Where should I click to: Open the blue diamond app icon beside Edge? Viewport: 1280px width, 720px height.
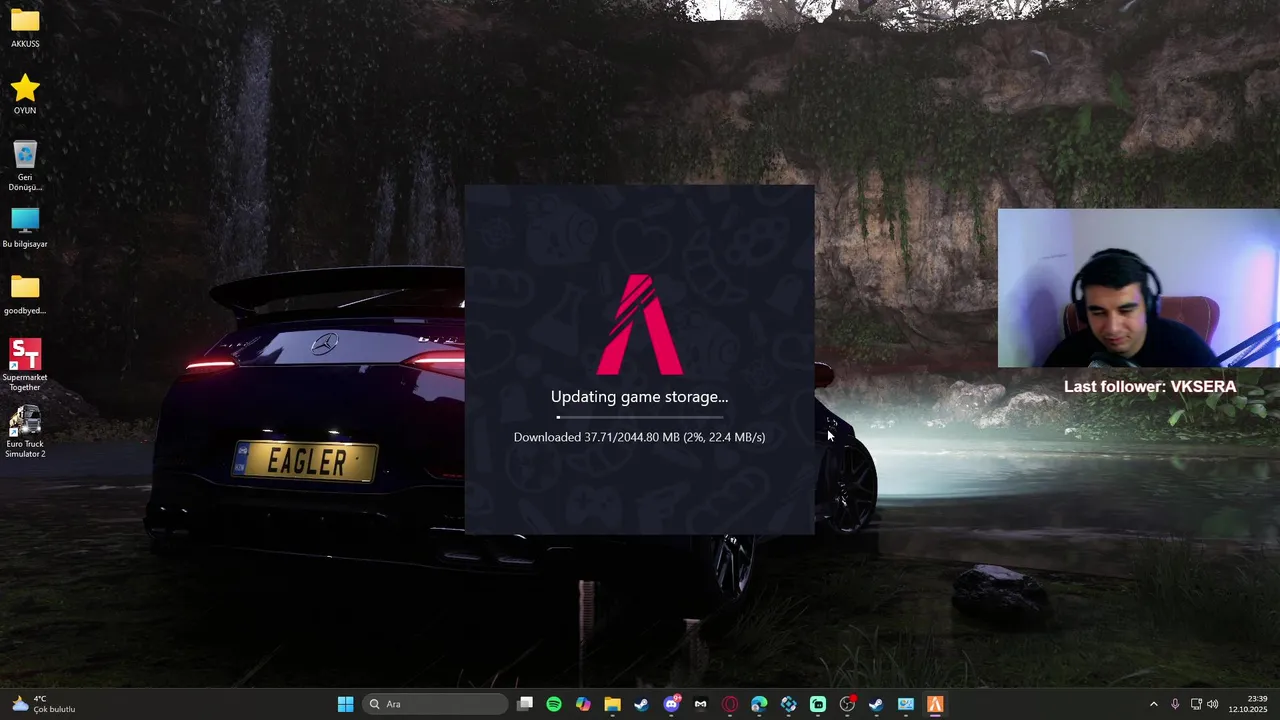(788, 704)
